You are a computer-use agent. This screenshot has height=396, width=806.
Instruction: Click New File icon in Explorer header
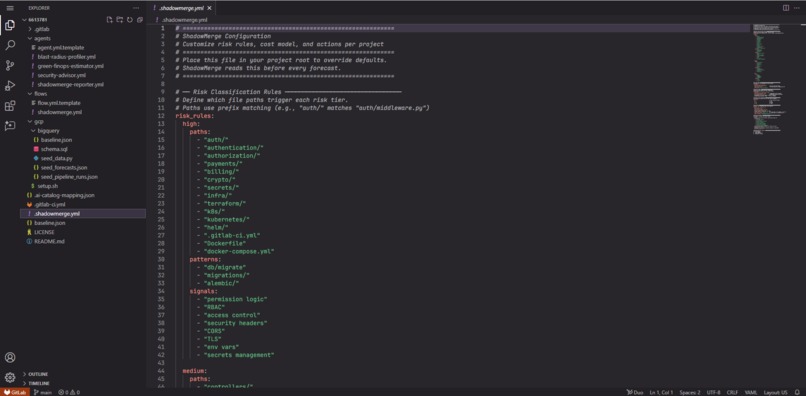point(109,20)
